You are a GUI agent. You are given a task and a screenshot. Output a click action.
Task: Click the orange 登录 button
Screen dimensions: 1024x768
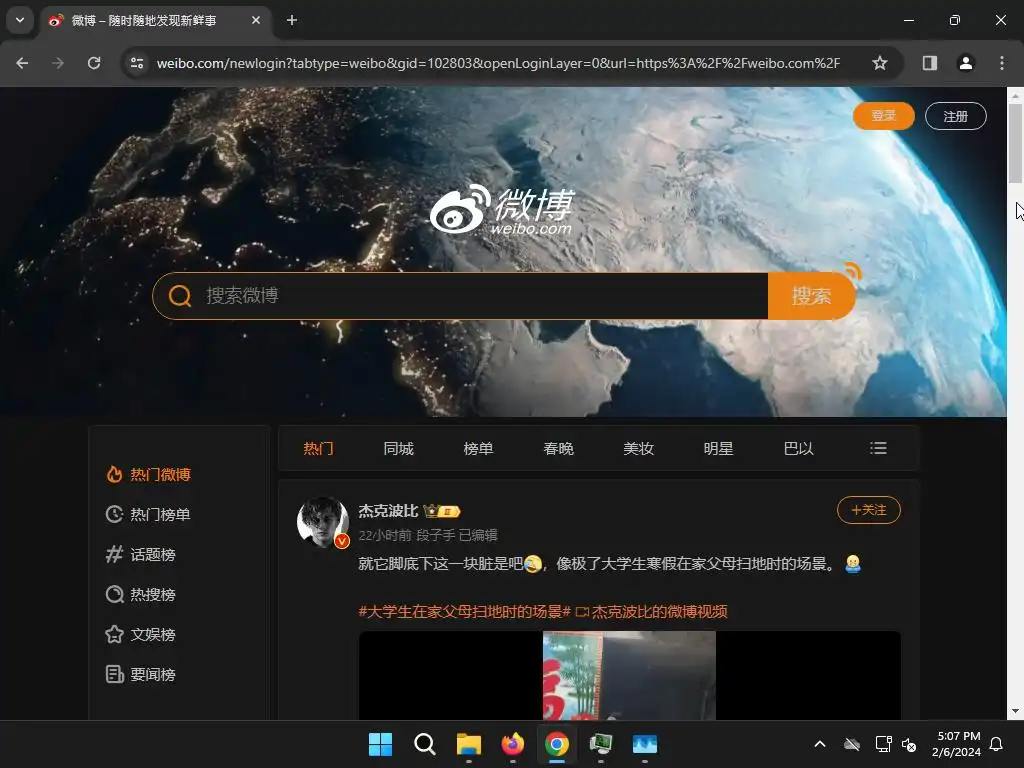pos(884,116)
